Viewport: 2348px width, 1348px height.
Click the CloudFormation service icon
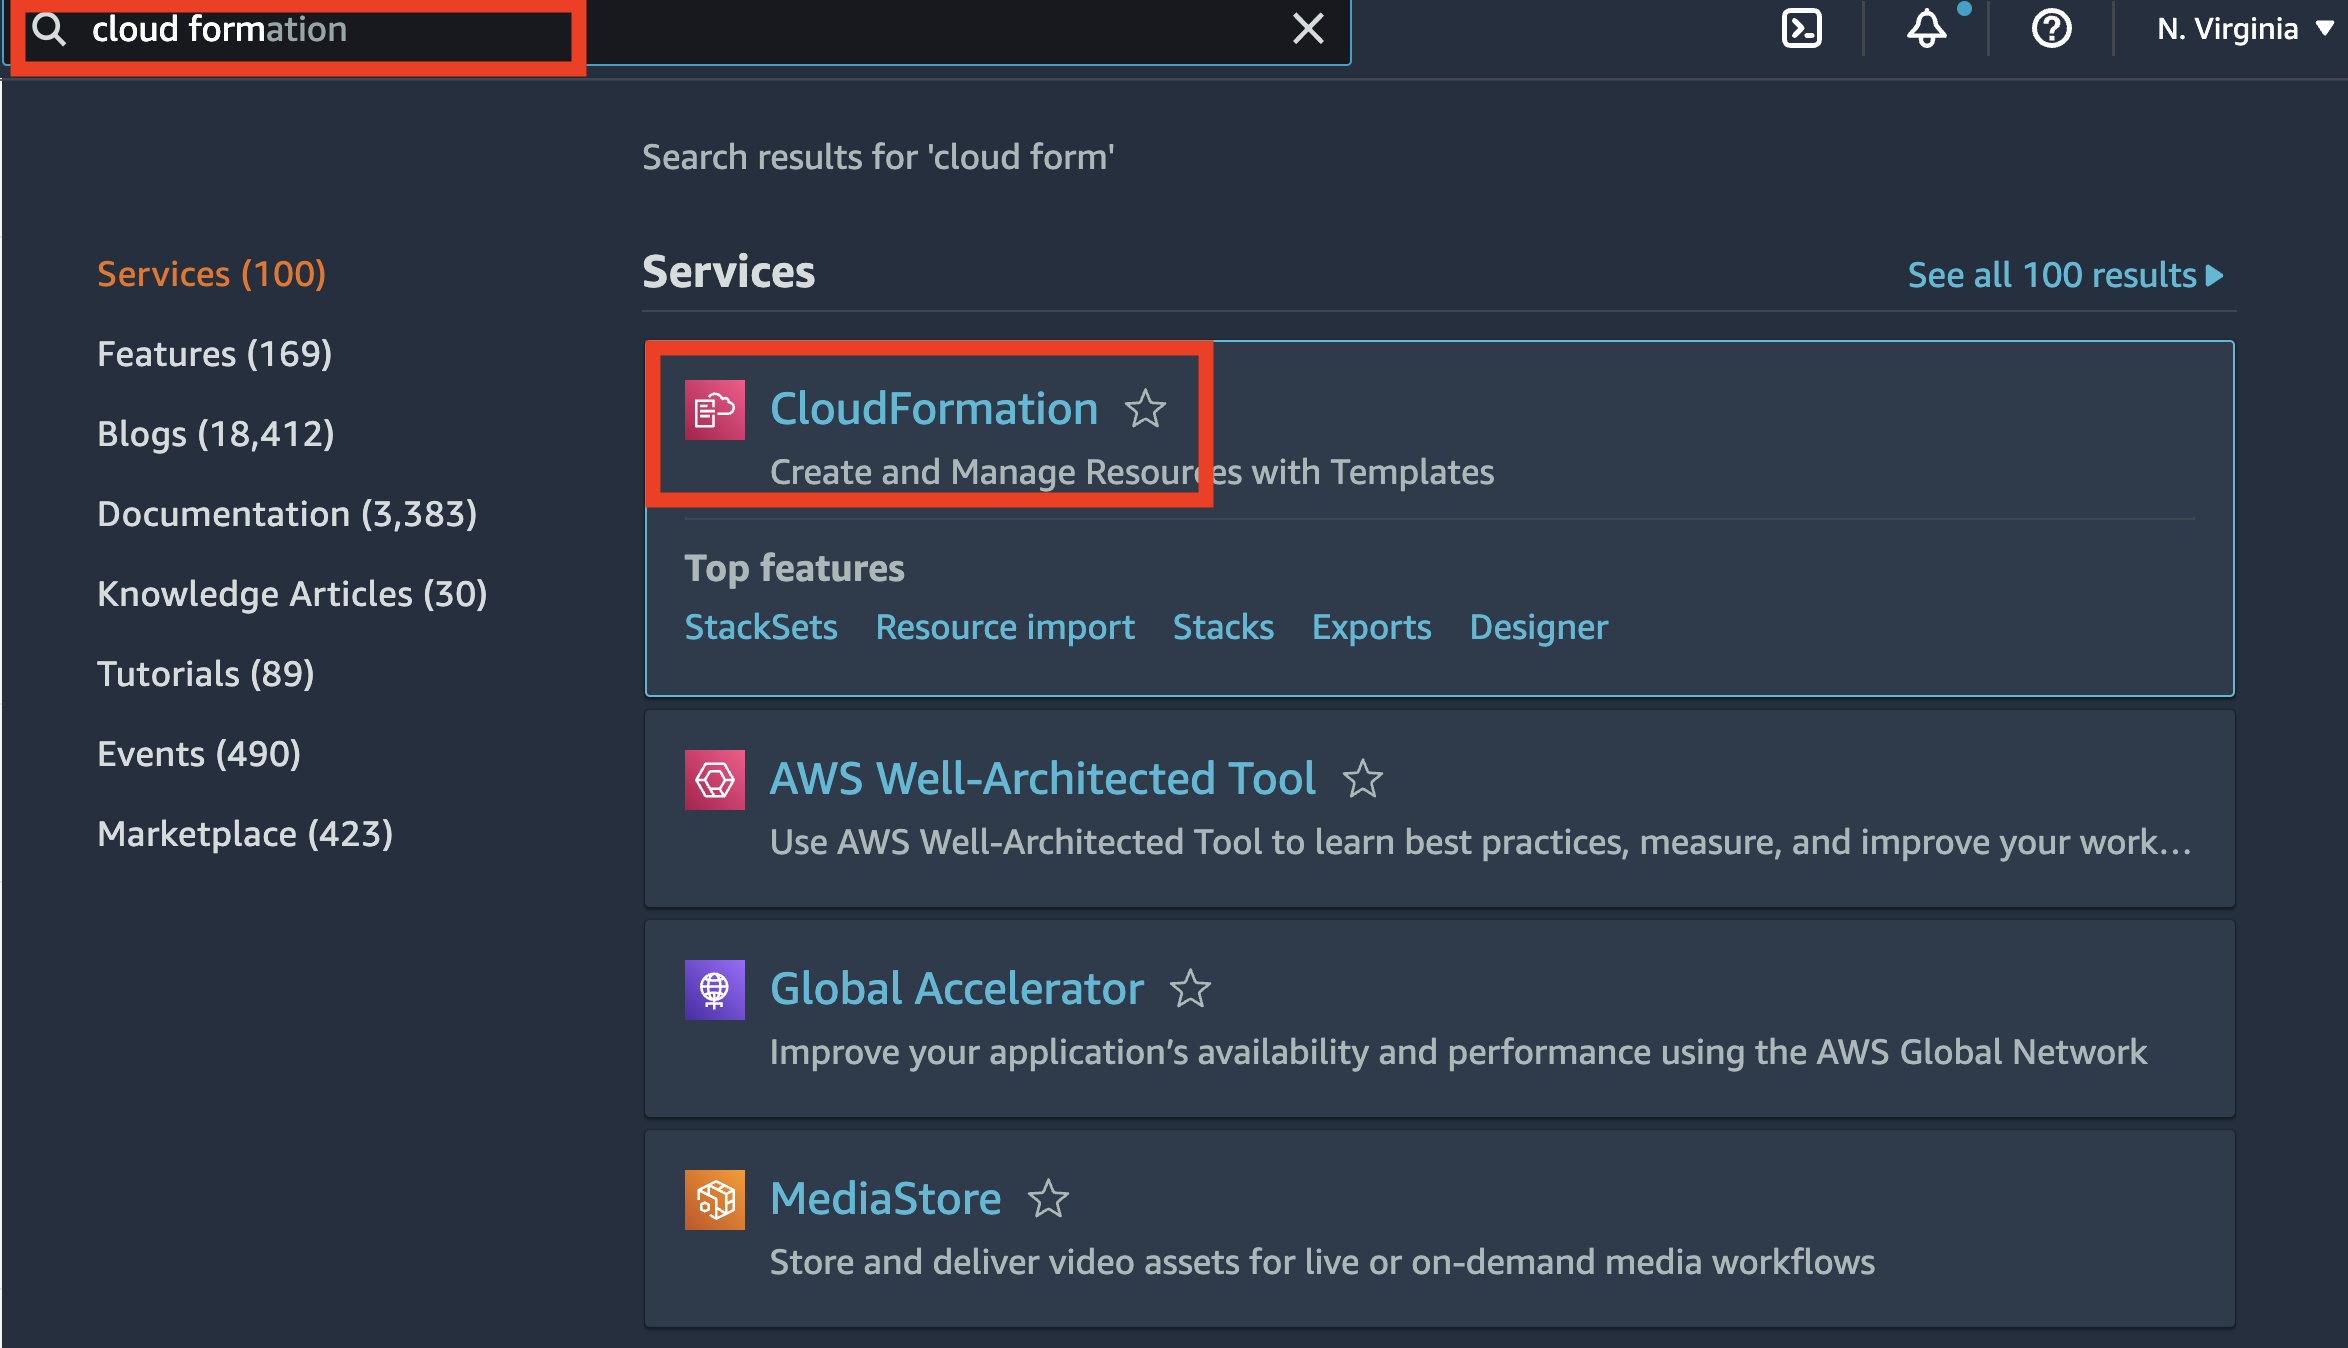click(714, 410)
